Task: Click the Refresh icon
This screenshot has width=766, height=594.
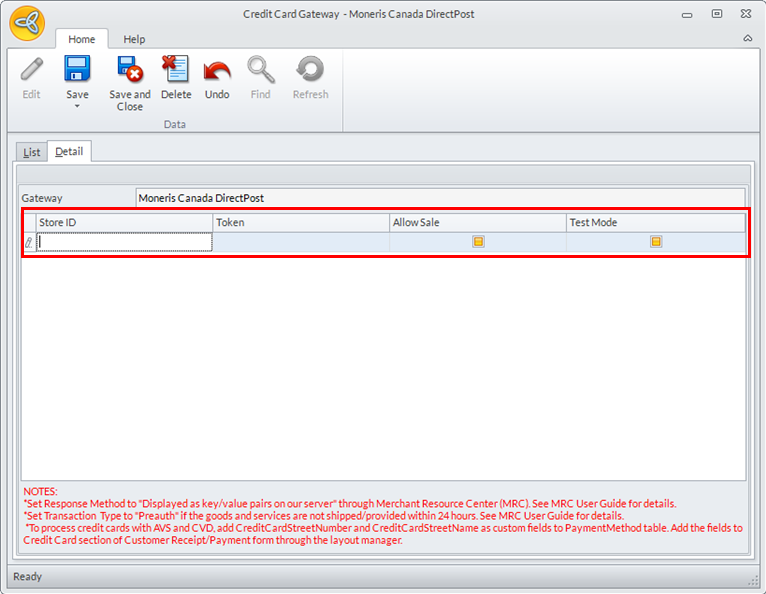Action: [310, 69]
